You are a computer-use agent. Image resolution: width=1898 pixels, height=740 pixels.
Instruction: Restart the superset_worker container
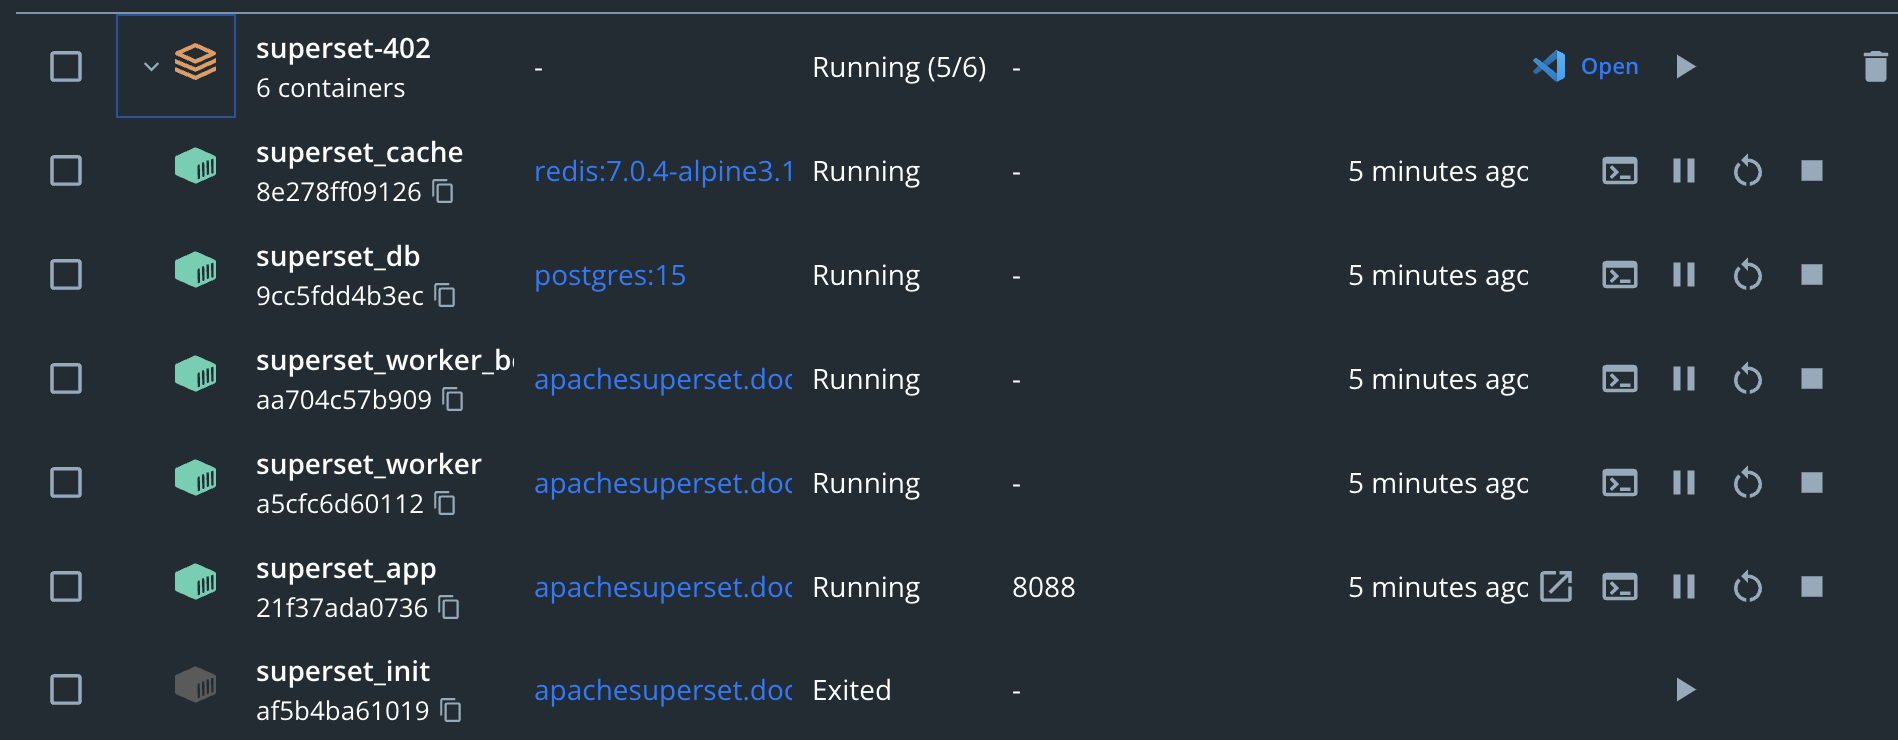click(1748, 483)
